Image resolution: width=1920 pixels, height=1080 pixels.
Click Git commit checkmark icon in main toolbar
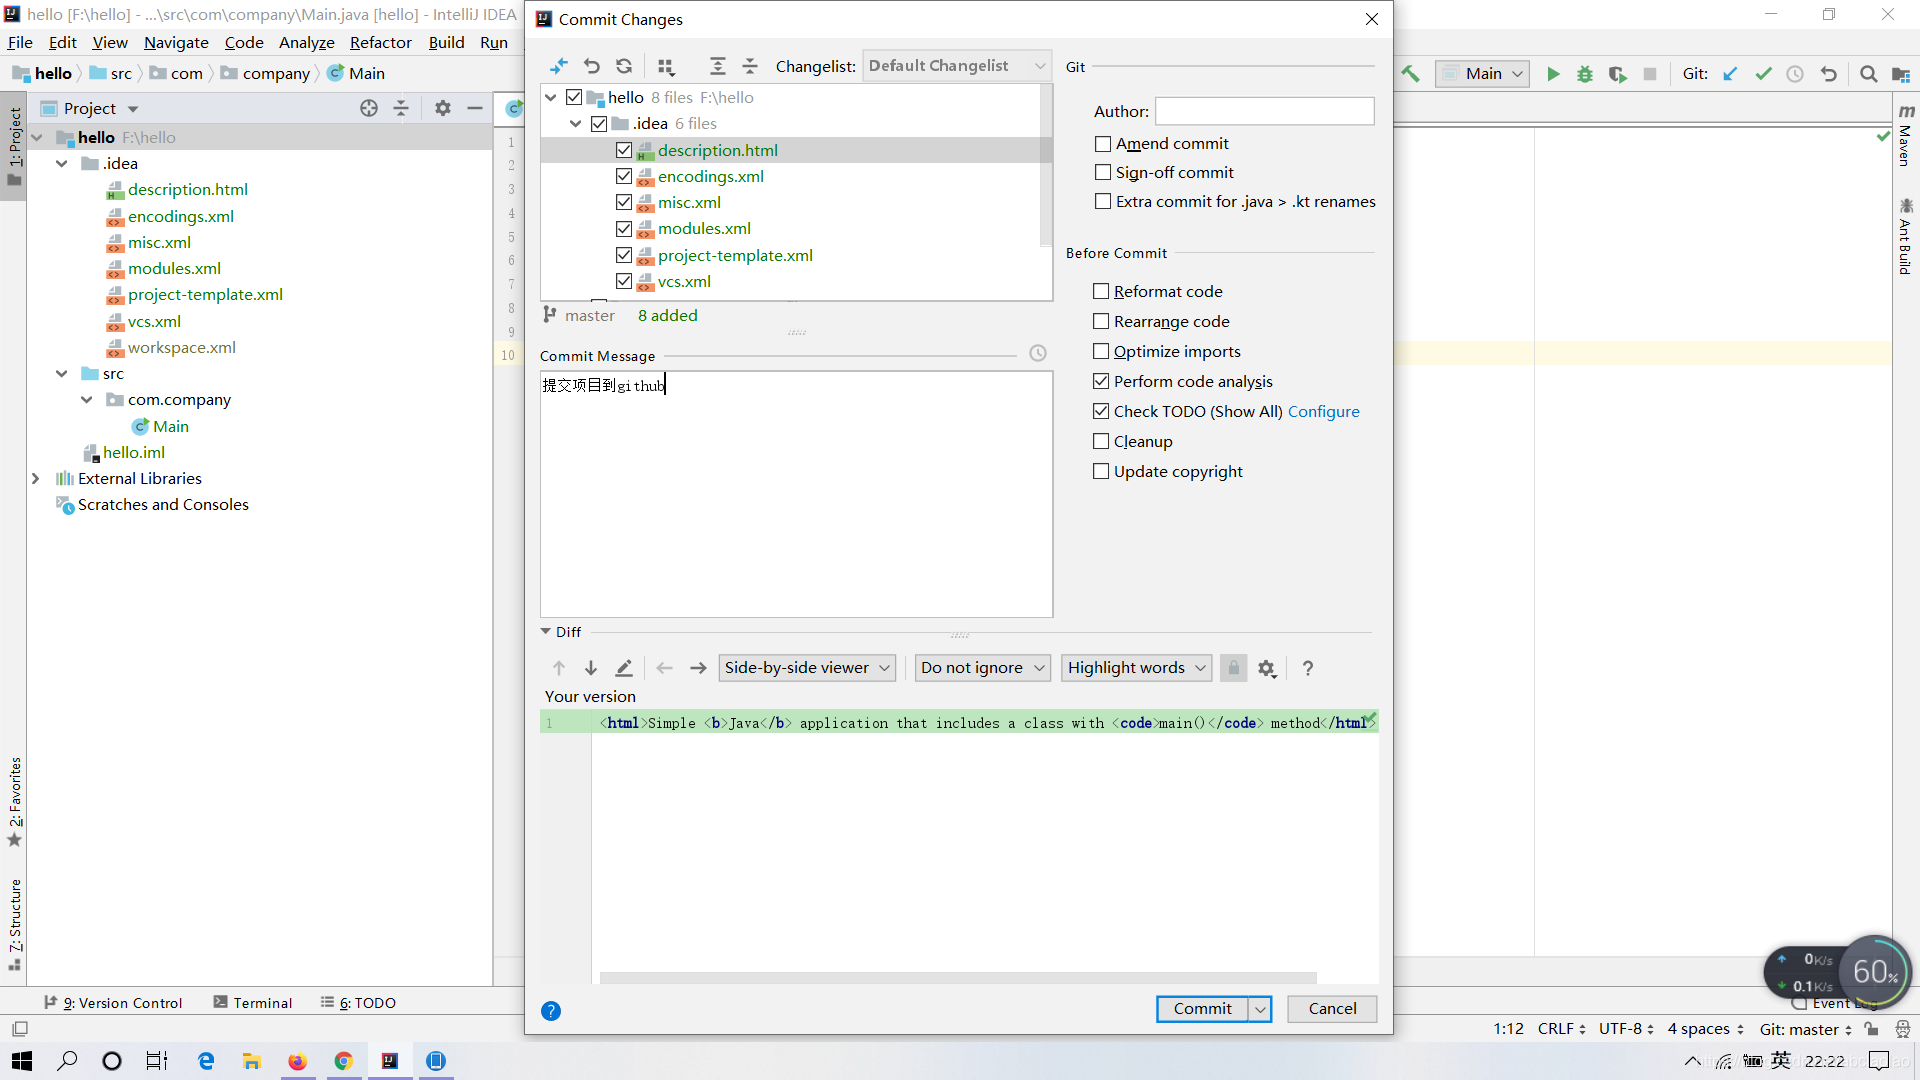pos(1764,74)
